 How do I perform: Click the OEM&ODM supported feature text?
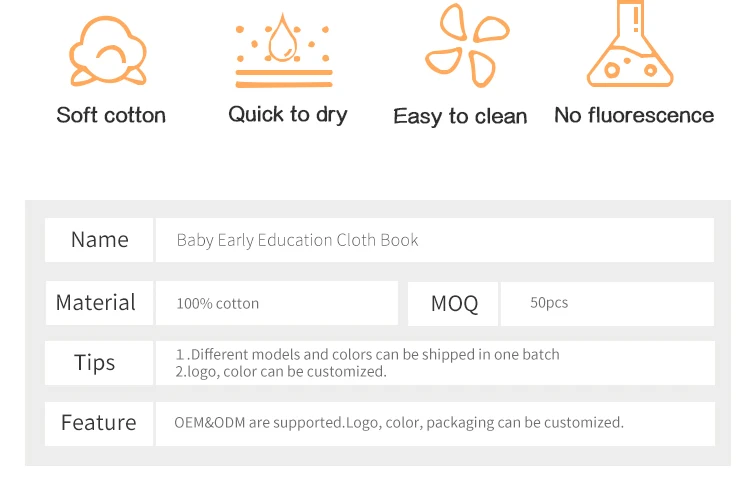tap(399, 423)
